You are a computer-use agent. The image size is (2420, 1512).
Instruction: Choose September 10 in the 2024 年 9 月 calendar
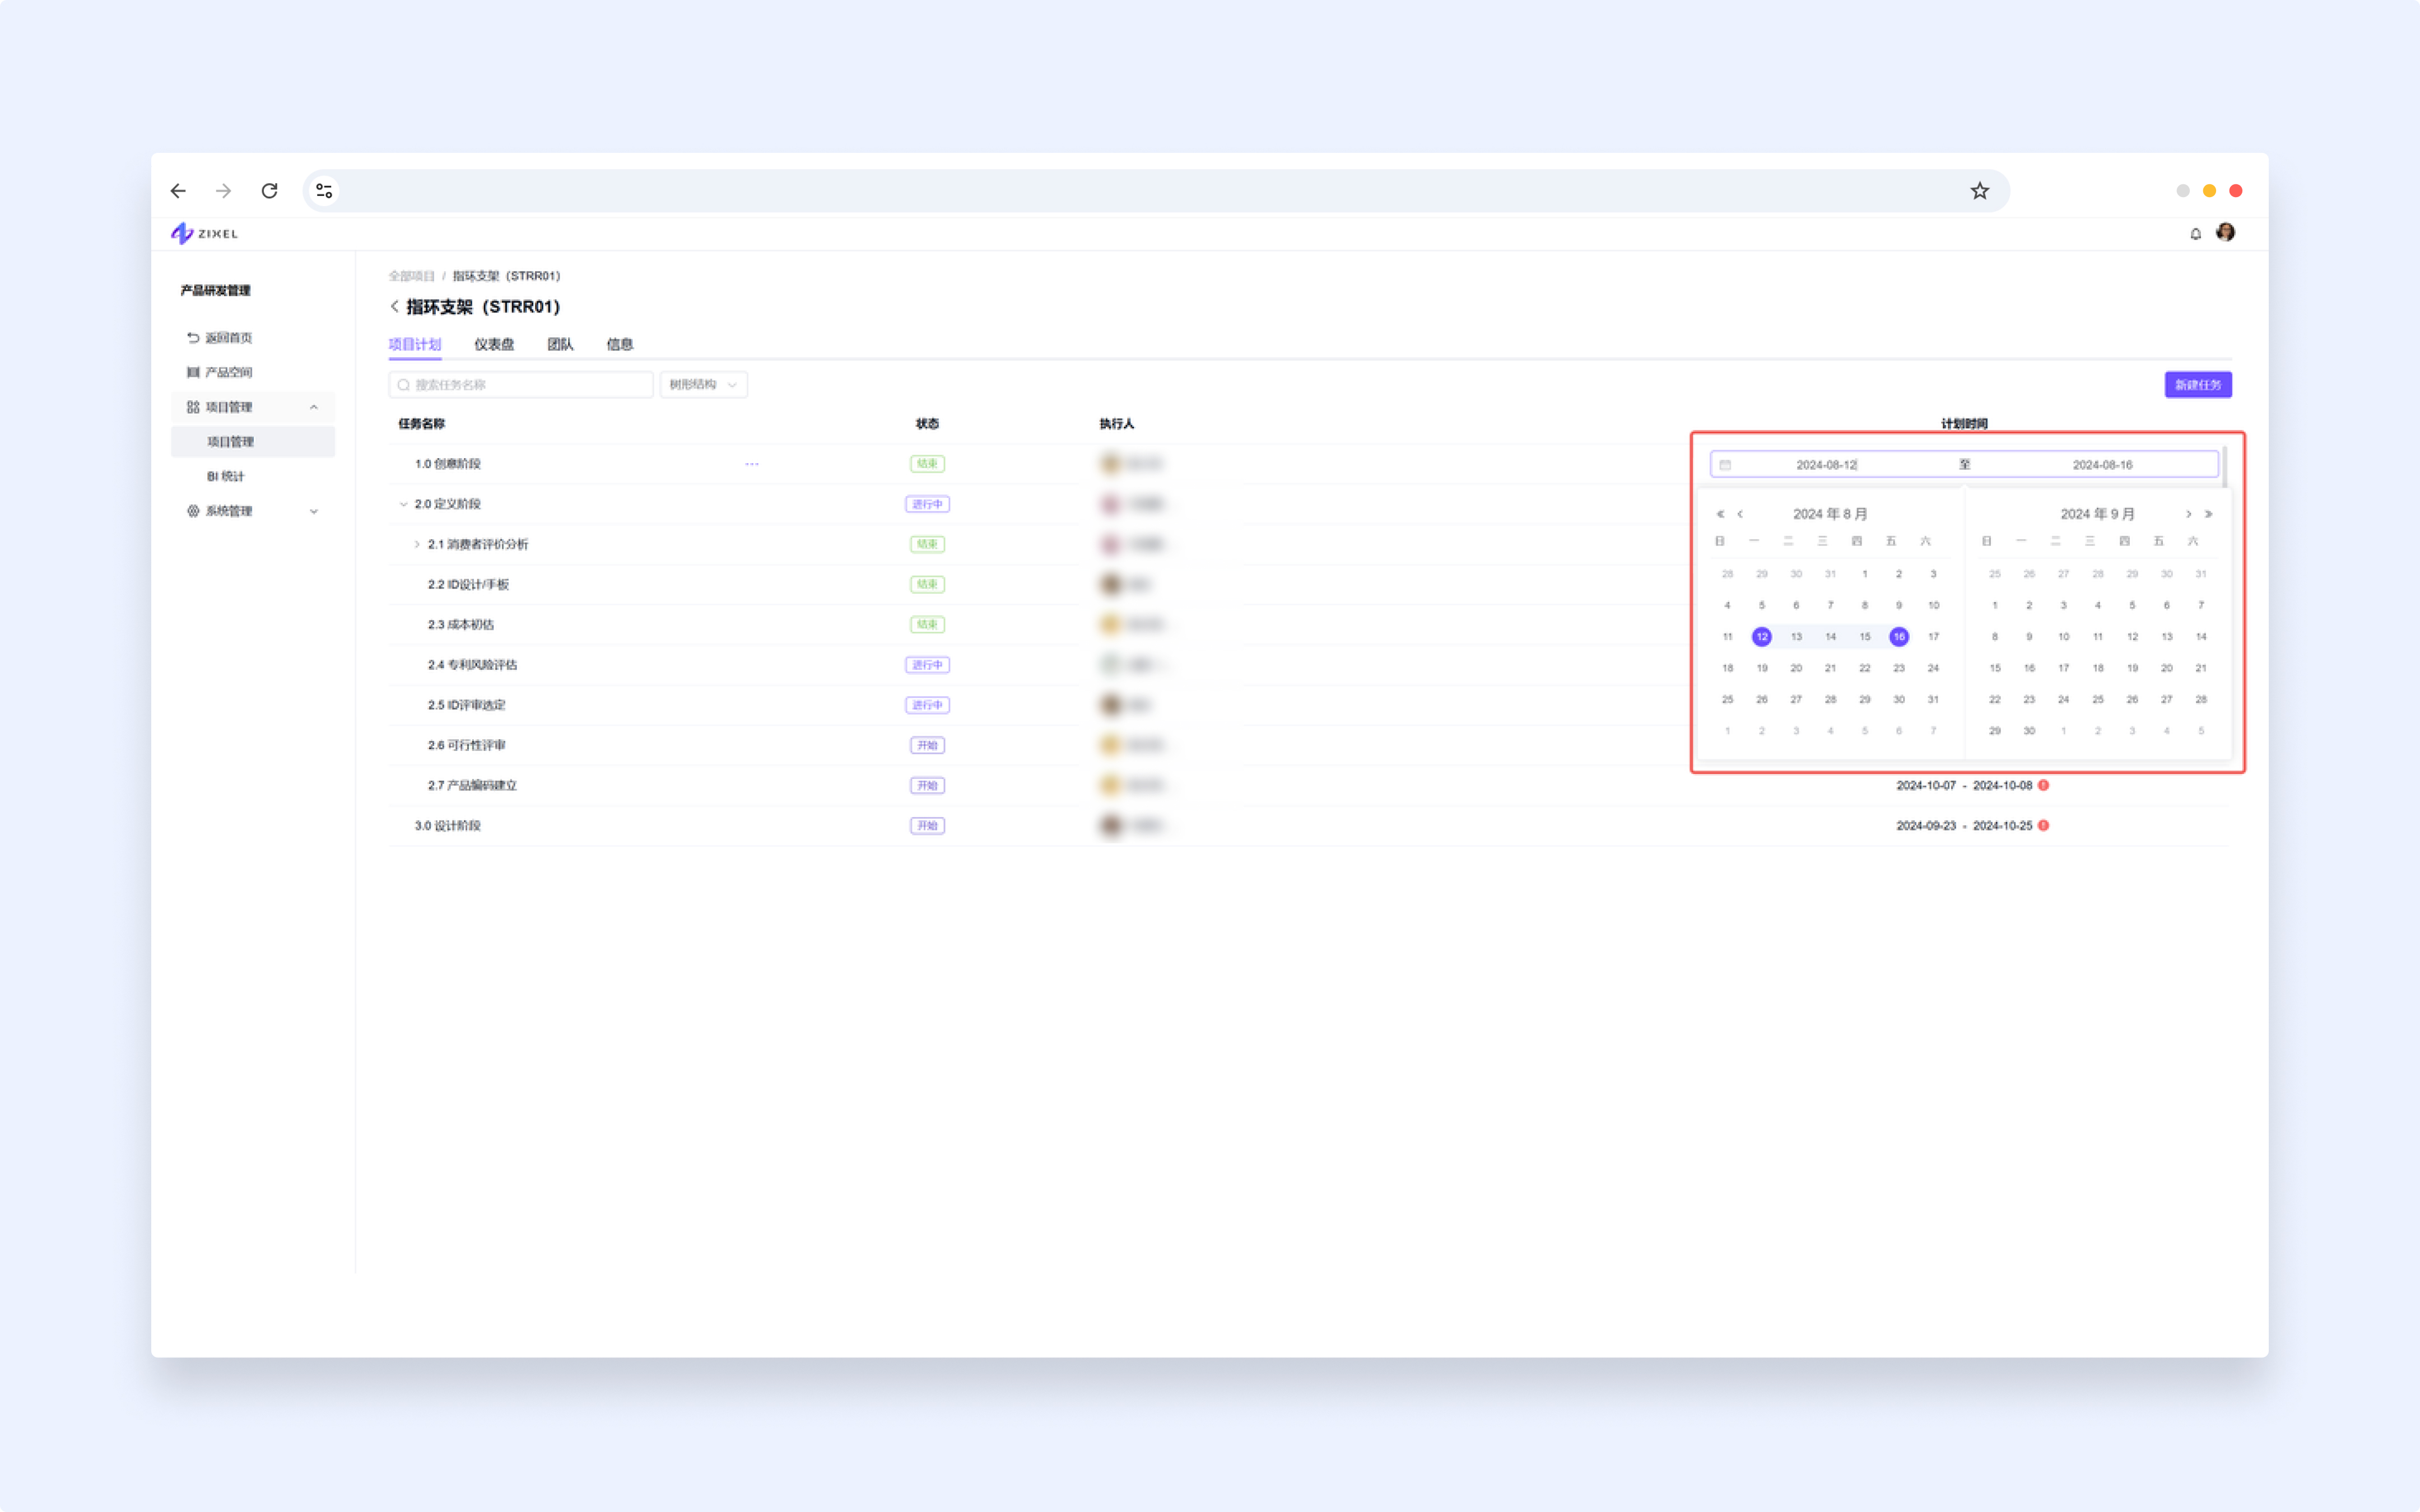point(2063,637)
